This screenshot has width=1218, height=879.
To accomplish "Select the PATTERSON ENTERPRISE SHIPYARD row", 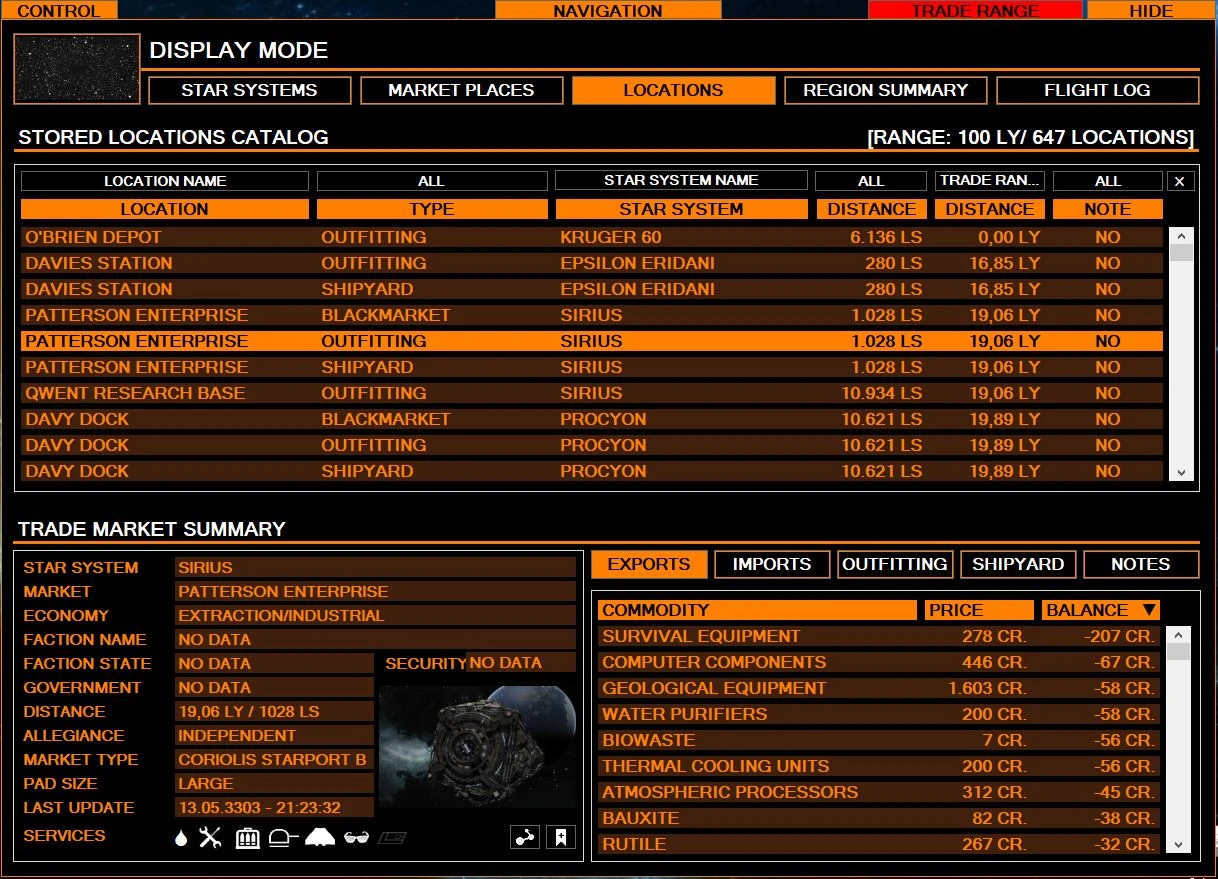I will pos(592,367).
